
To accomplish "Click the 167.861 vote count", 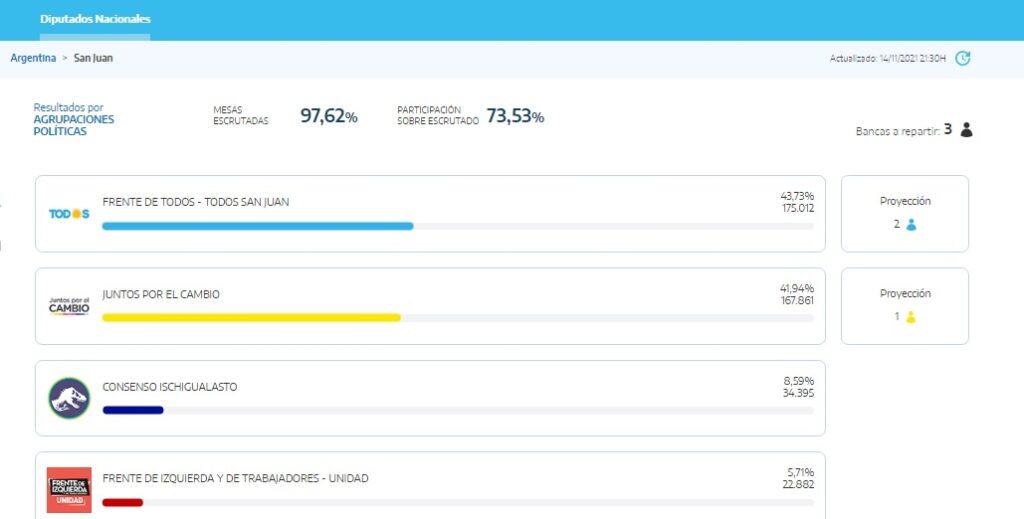I will [797, 301].
